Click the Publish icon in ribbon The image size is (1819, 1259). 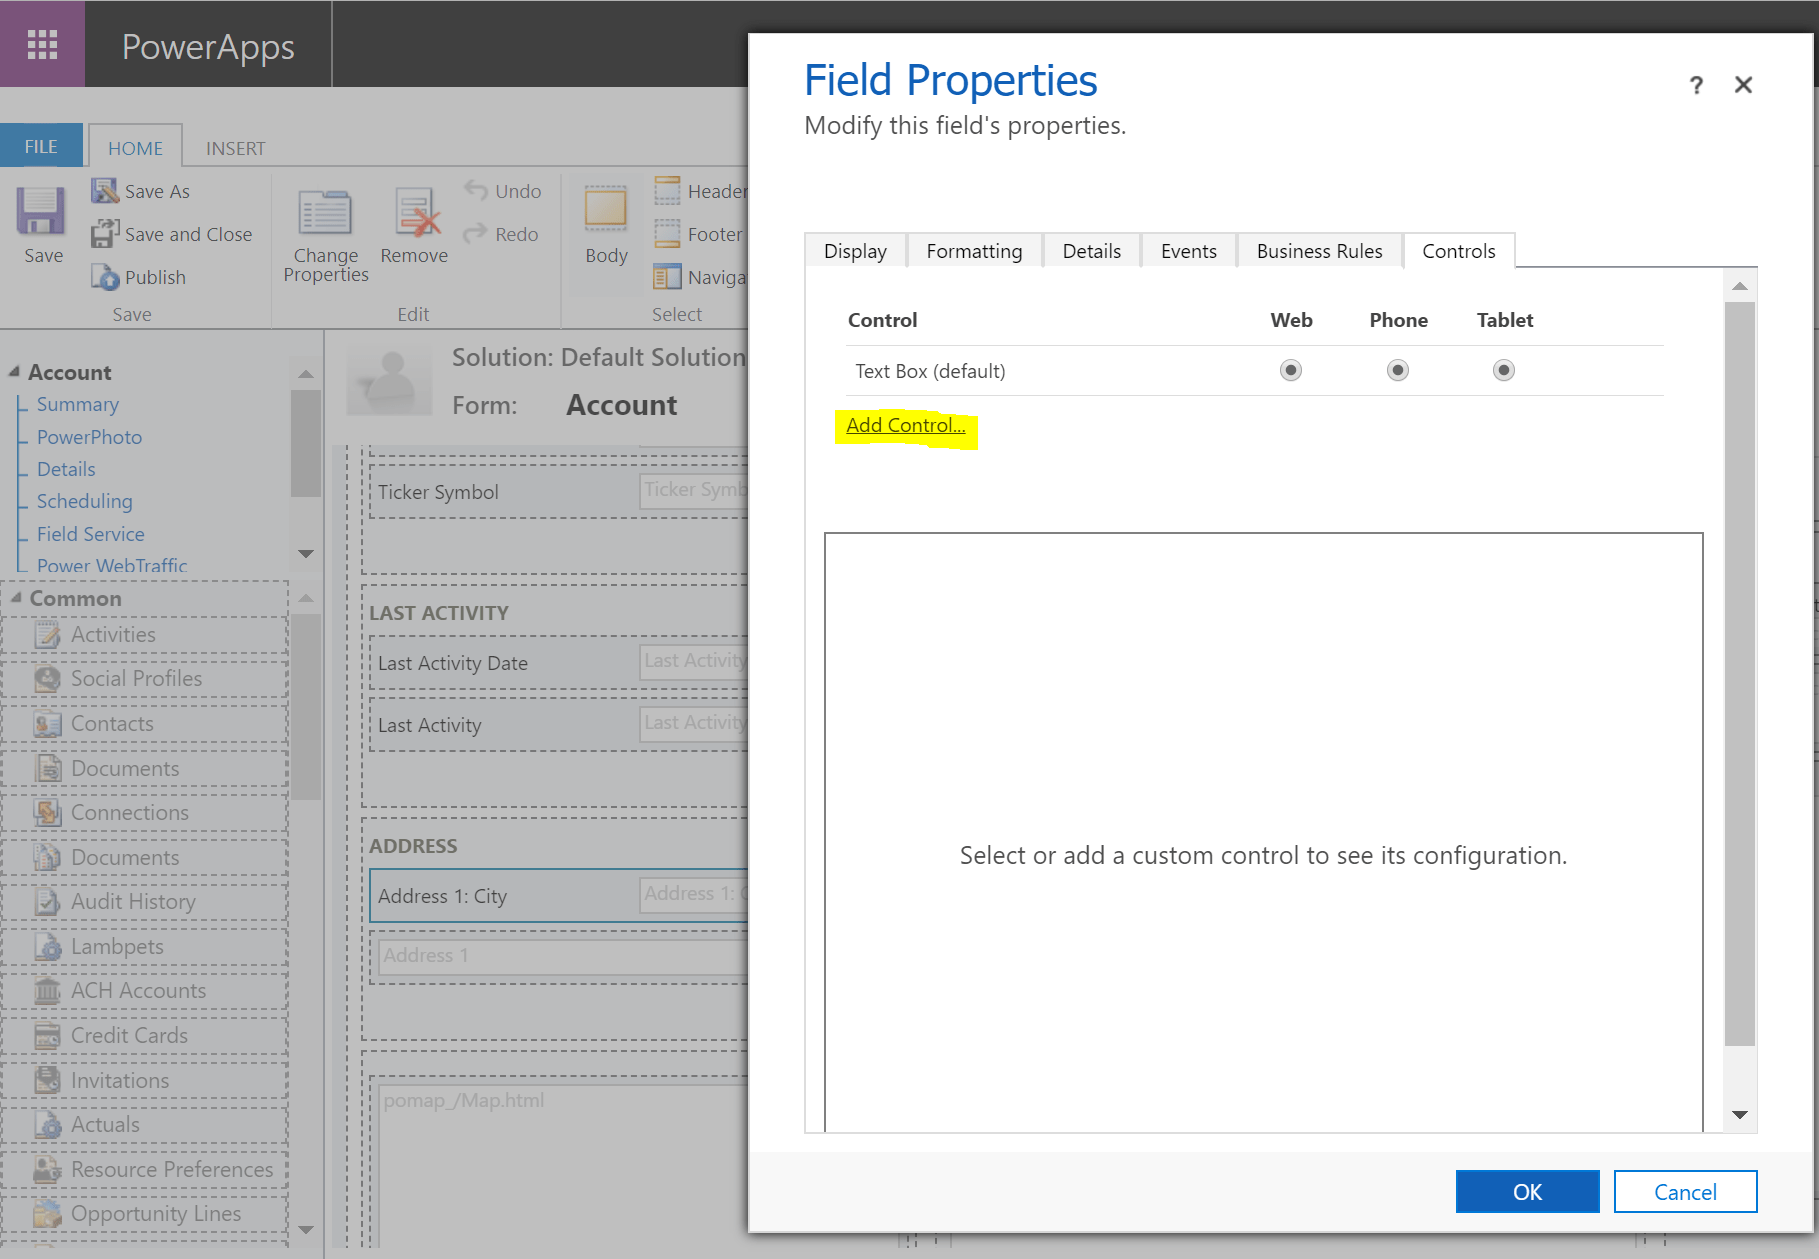[105, 277]
